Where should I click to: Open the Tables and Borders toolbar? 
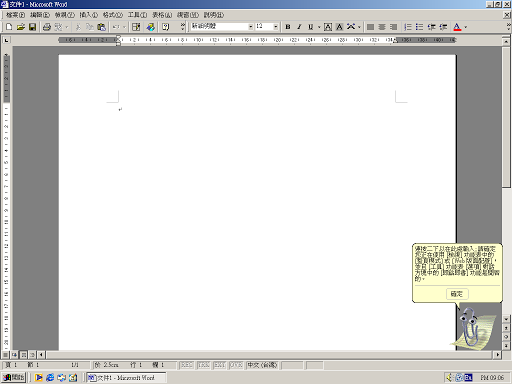coord(136,27)
